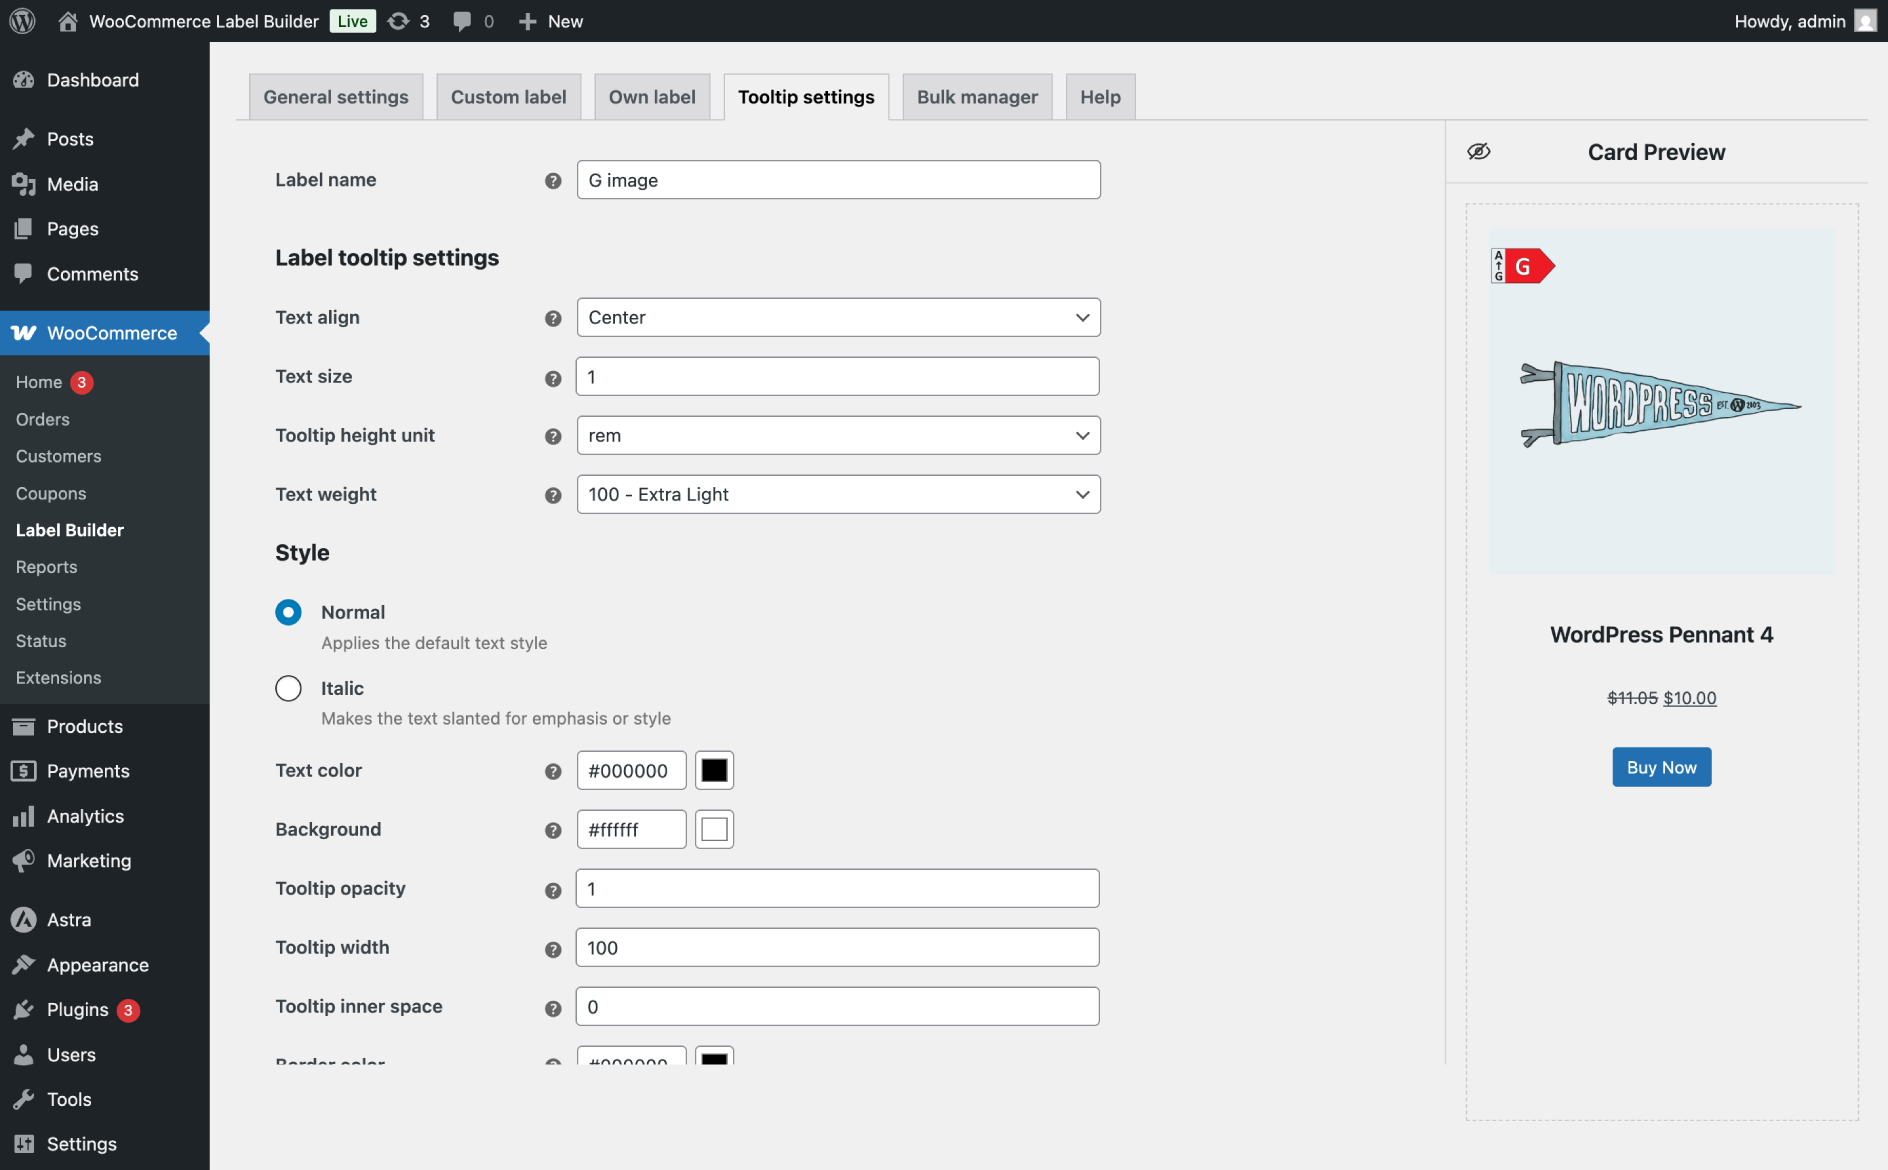Click the Label Builder sidebar link
Screen dimensions: 1888x1170
click(70, 530)
